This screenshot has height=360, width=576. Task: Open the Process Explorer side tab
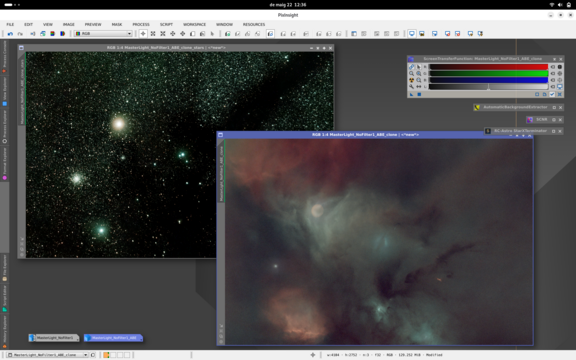[x=4, y=127]
